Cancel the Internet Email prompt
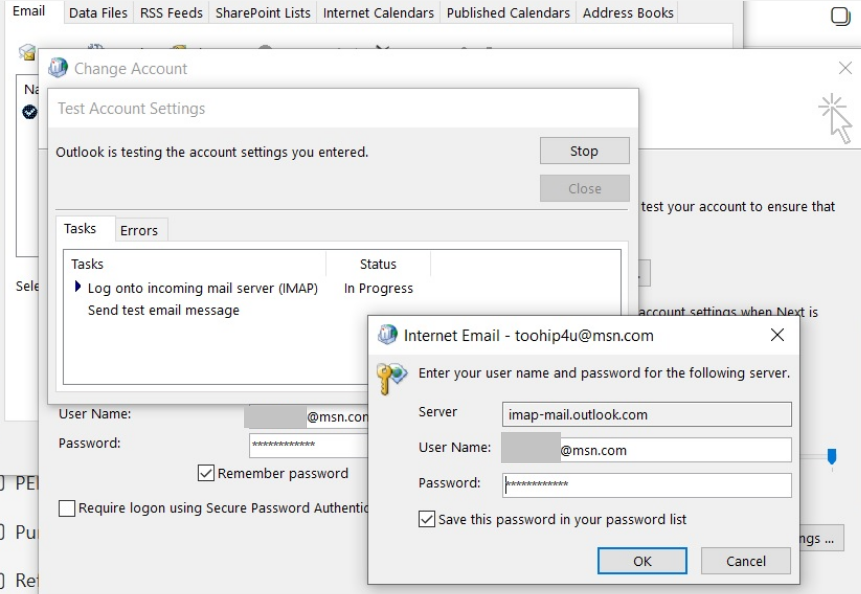The image size is (861, 594). coord(746,561)
